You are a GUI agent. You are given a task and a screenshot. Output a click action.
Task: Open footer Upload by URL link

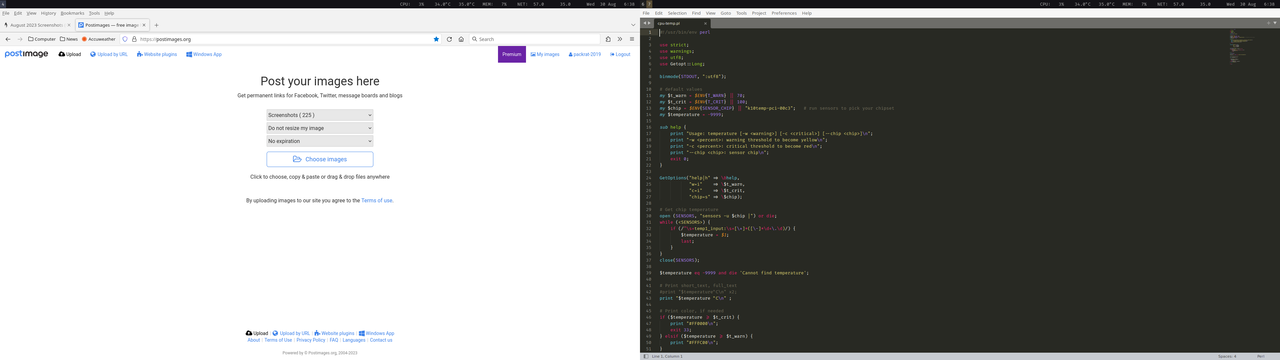(291, 333)
